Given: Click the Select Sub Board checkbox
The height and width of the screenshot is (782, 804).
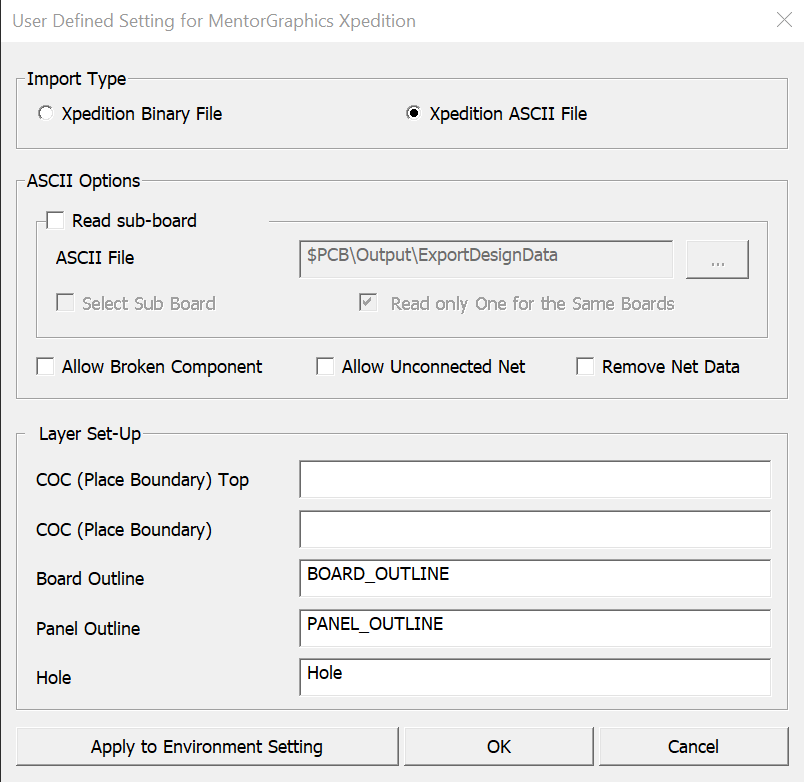Looking at the screenshot, I should click(x=65, y=303).
